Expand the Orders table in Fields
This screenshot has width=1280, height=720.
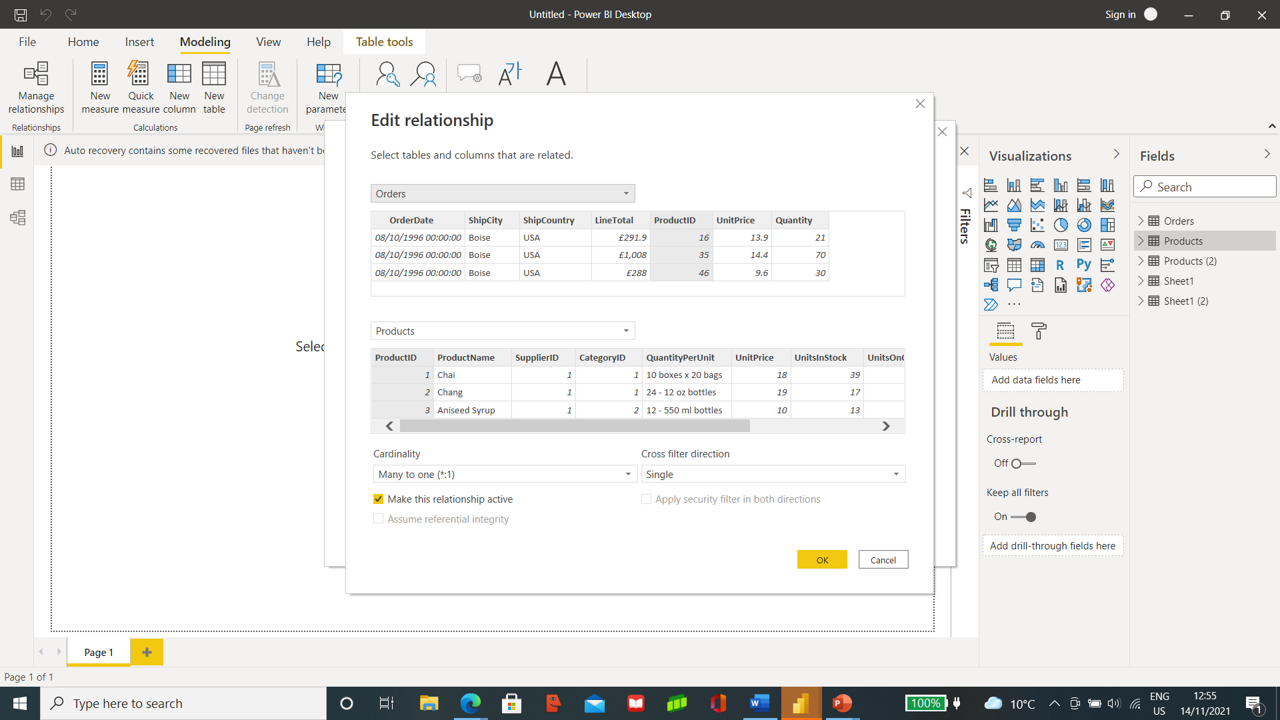pos(1141,221)
